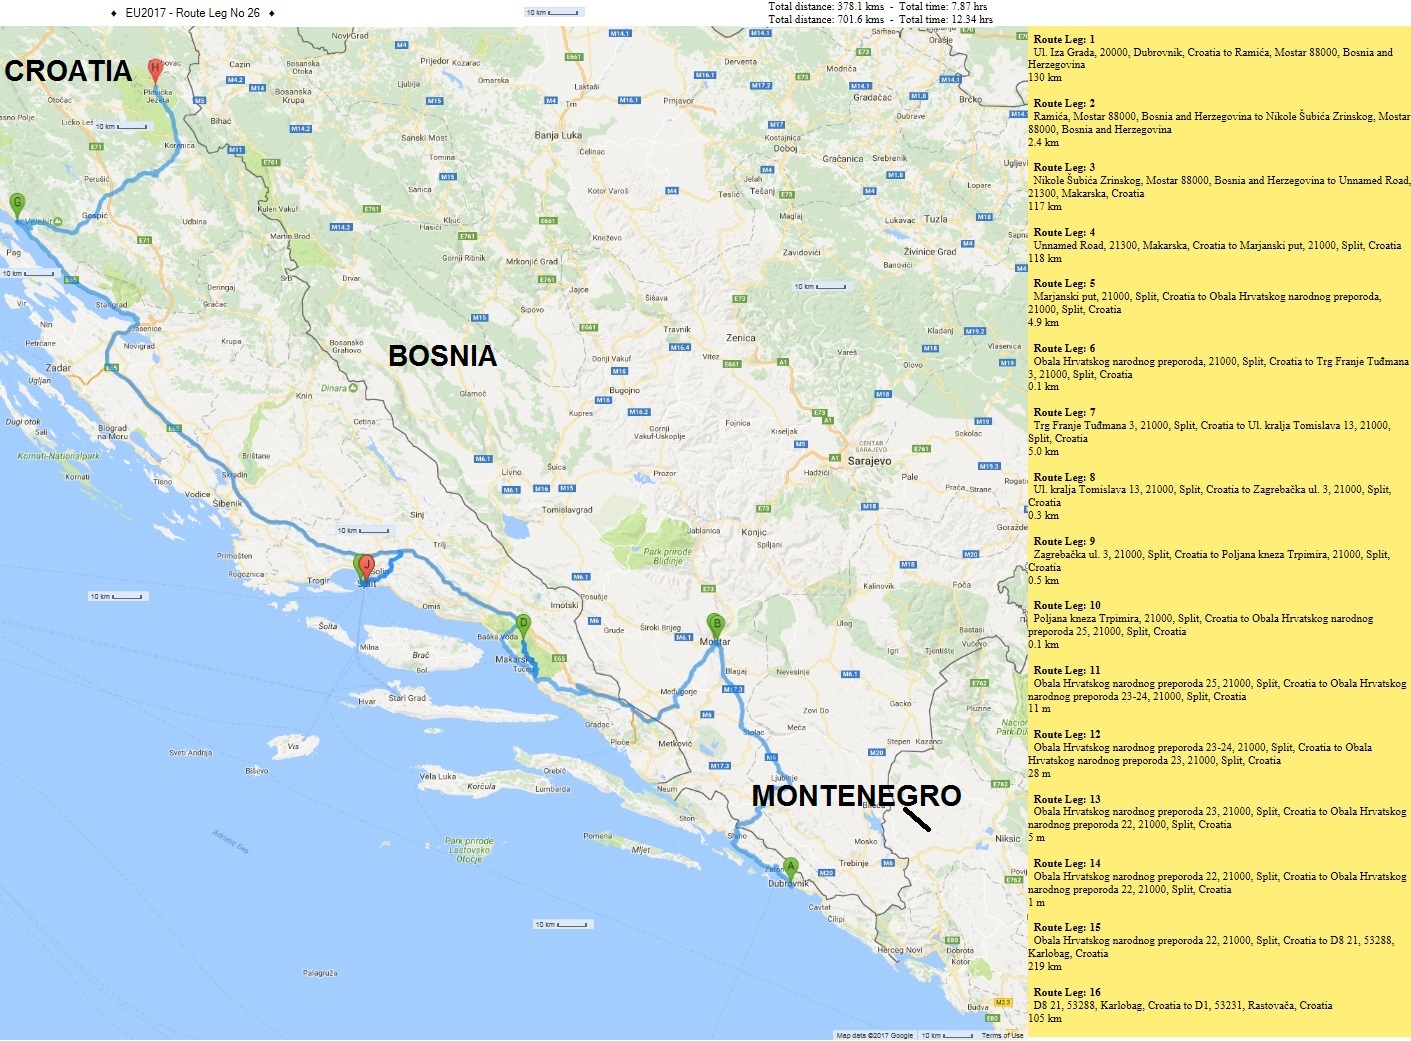Select the Route Leg: 16 heading
The width and height of the screenshot is (1411, 1041).
pyautogui.click(x=1067, y=992)
